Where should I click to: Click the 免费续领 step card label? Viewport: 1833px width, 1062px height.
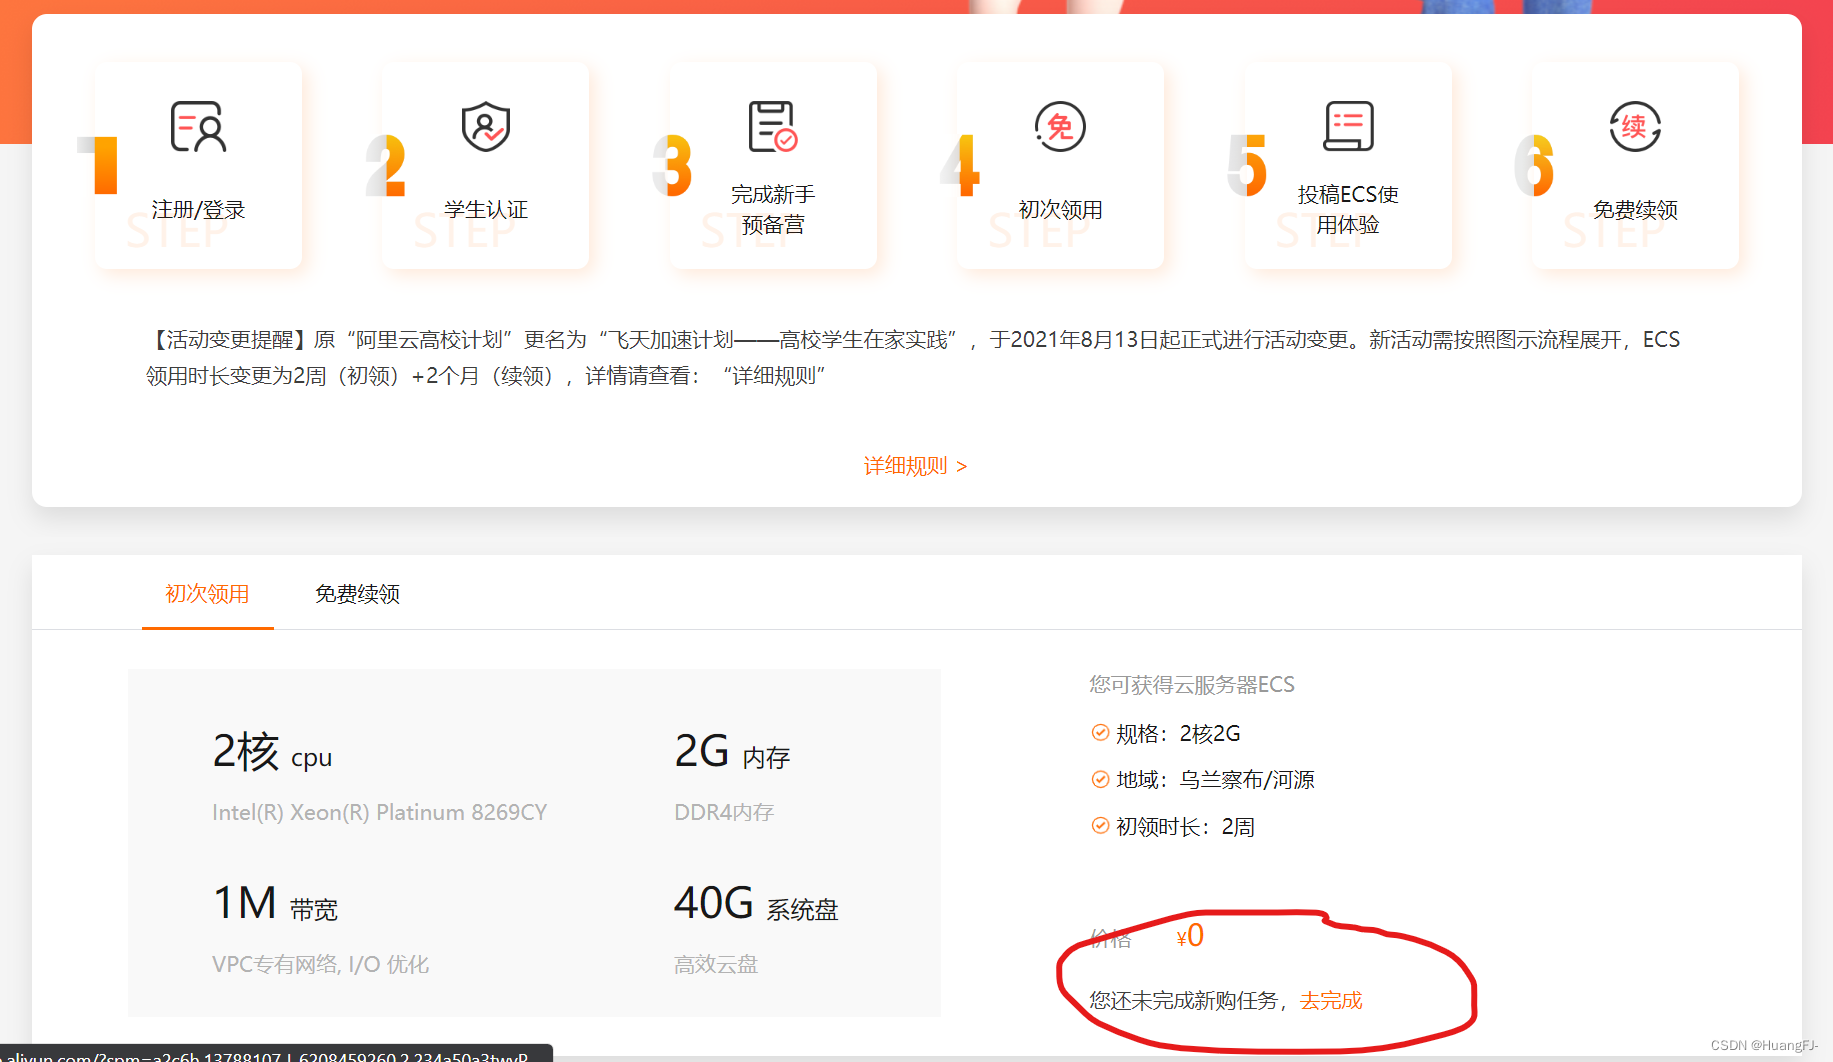click(1635, 210)
